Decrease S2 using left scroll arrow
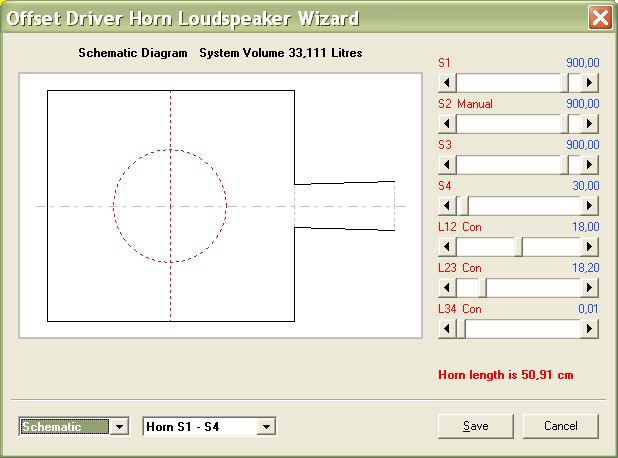 (x=447, y=124)
